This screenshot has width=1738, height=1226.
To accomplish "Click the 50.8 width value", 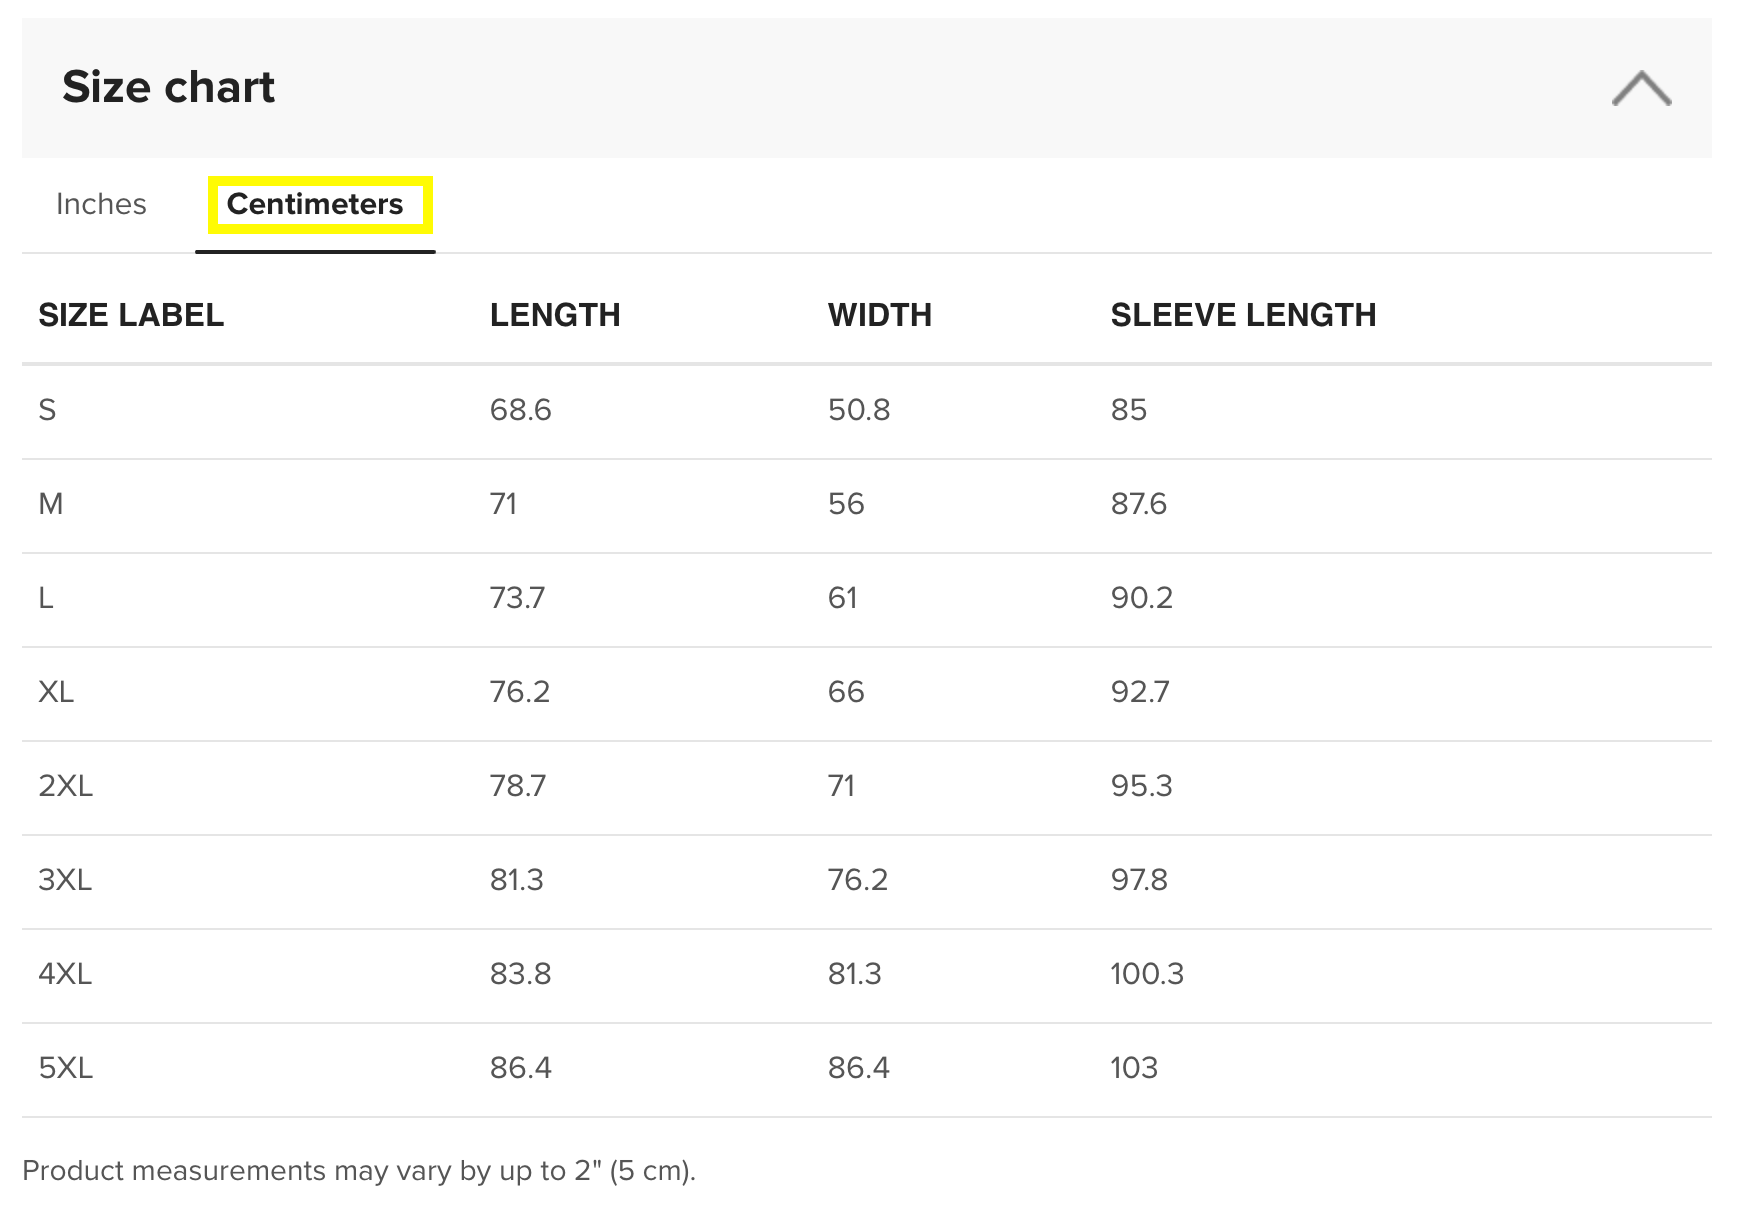I will pyautogui.click(x=859, y=410).
